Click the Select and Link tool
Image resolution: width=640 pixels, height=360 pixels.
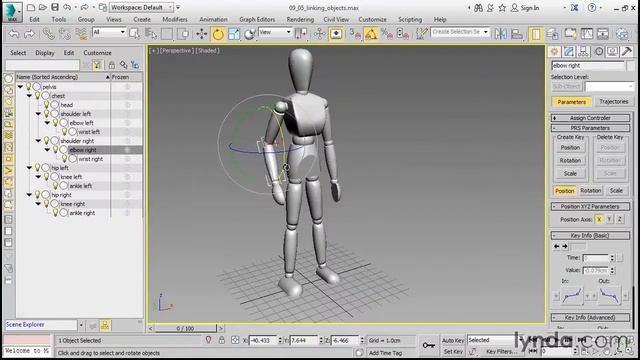click(48, 34)
